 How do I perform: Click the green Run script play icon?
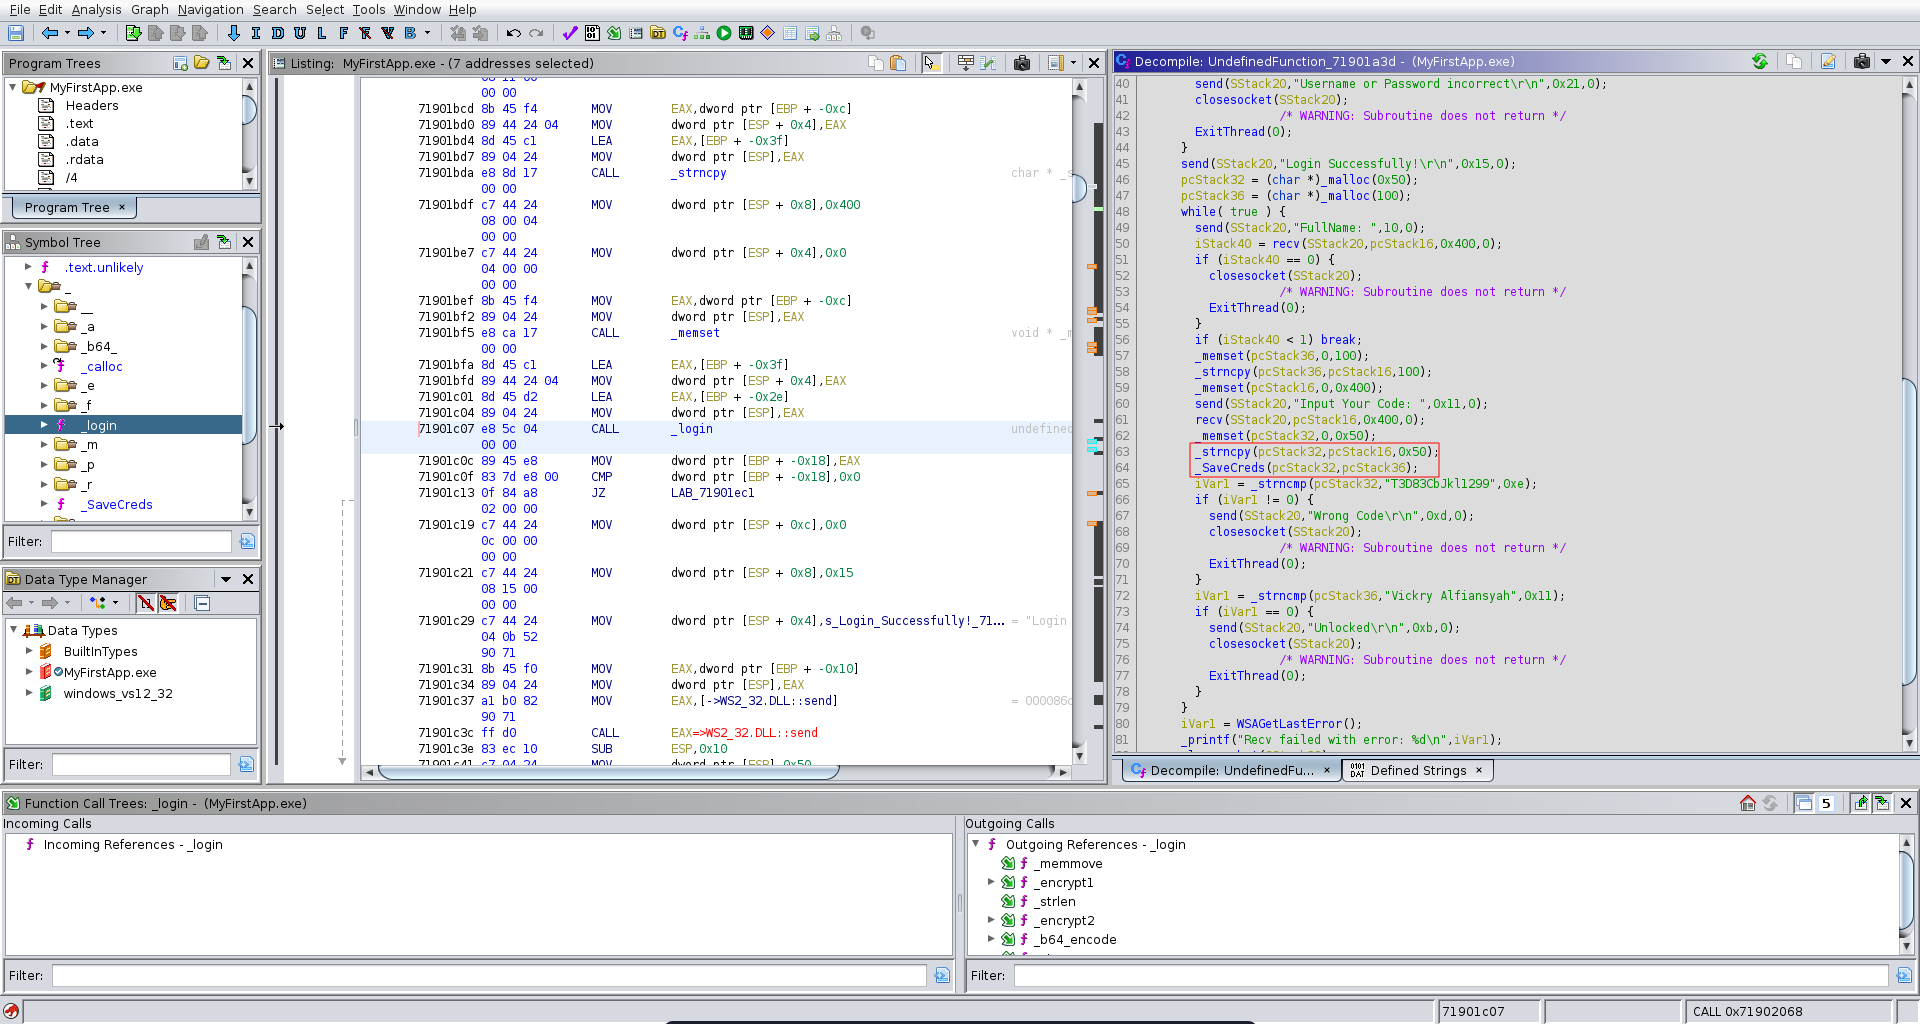tap(724, 33)
